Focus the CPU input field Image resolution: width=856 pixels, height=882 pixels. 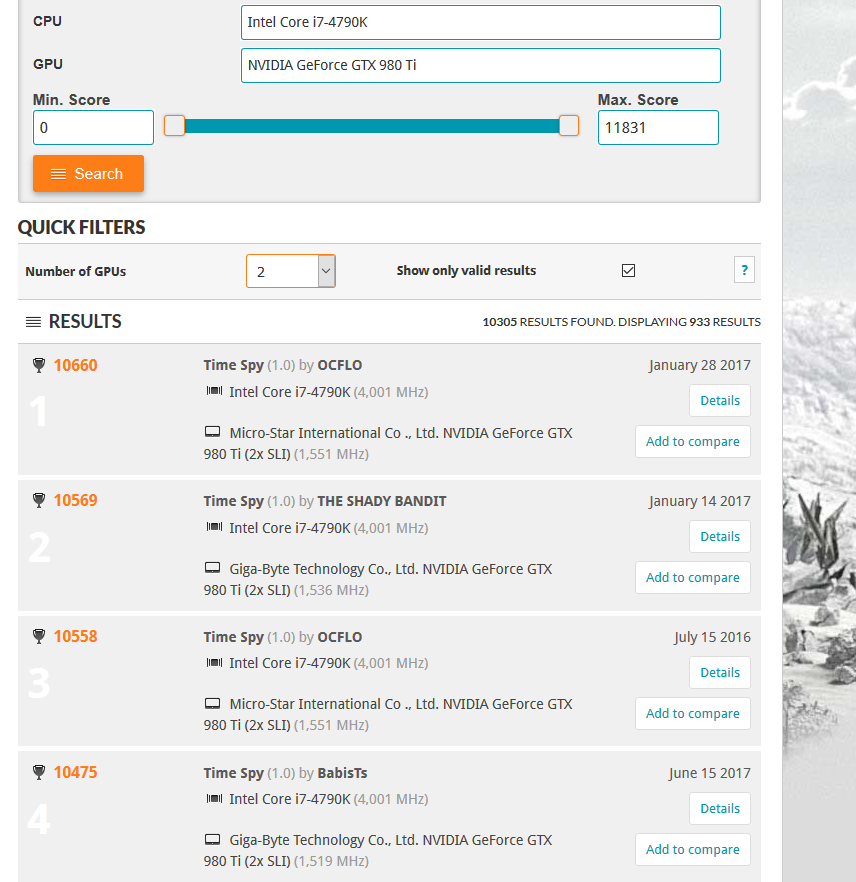click(x=481, y=22)
